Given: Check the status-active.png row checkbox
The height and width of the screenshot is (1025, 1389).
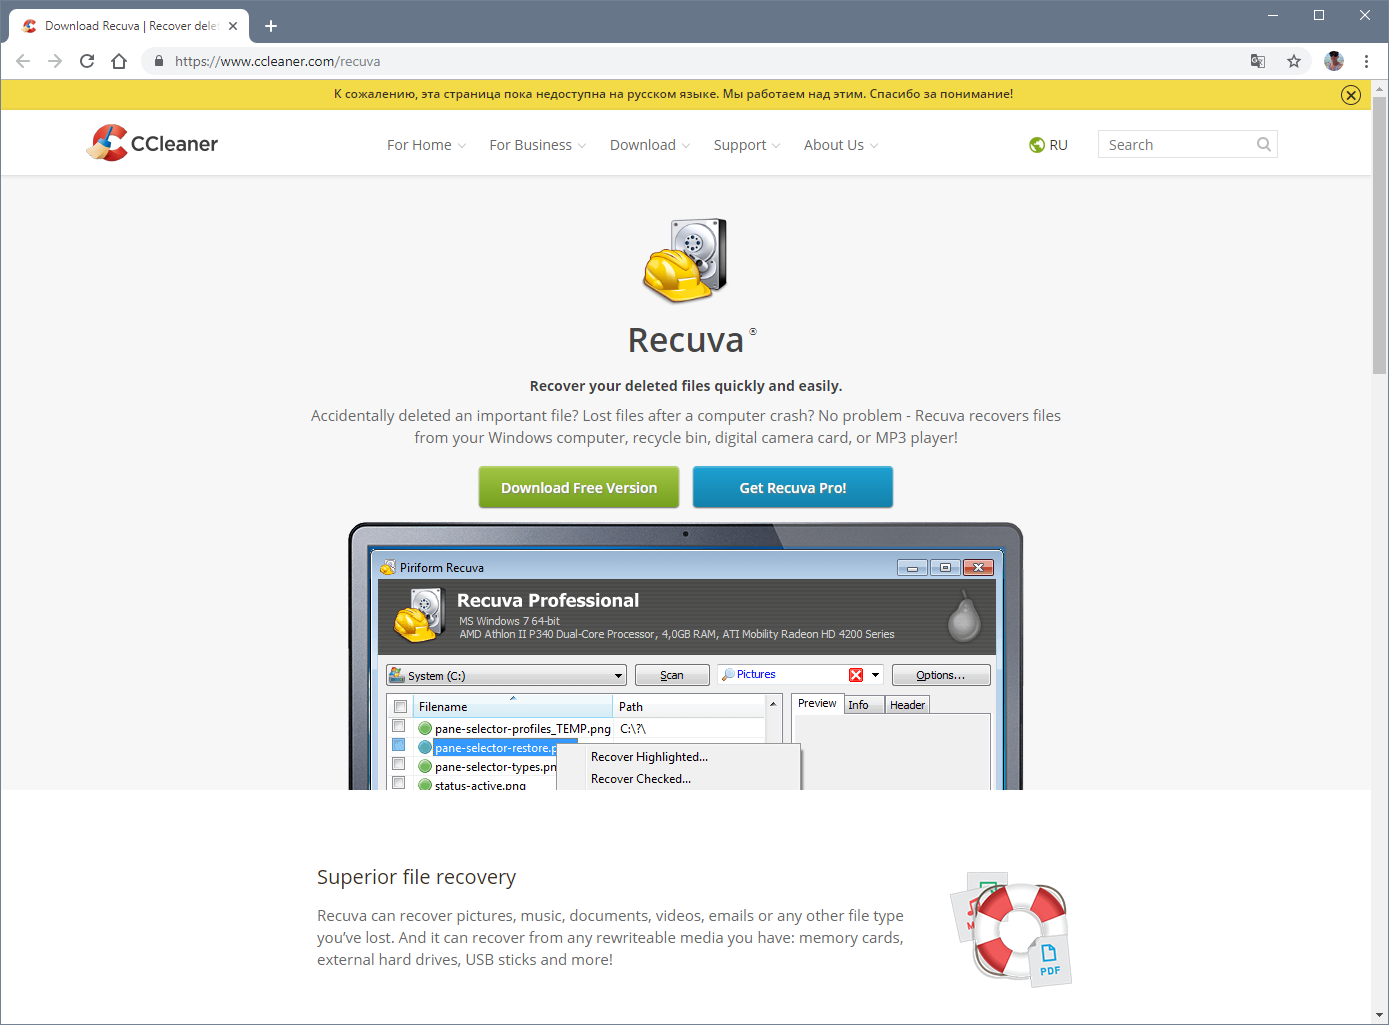Looking at the screenshot, I should click(x=399, y=783).
